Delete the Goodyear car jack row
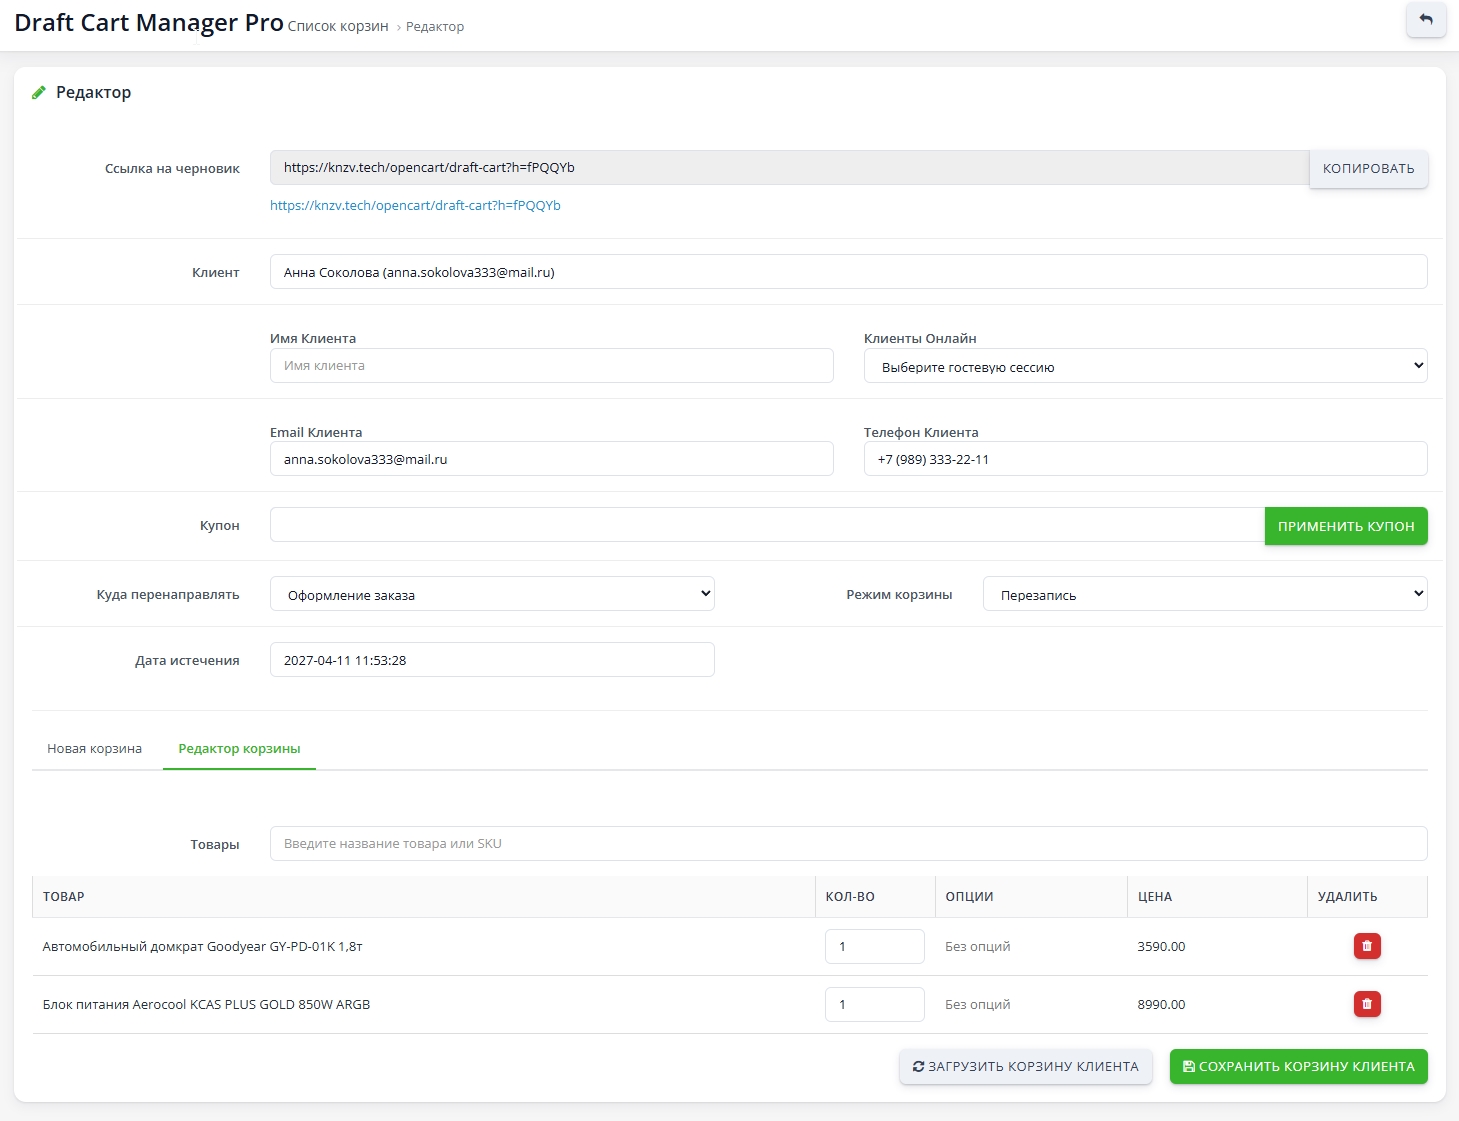Screen dimensions: 1459x1121 click(x=1366, y=946)
